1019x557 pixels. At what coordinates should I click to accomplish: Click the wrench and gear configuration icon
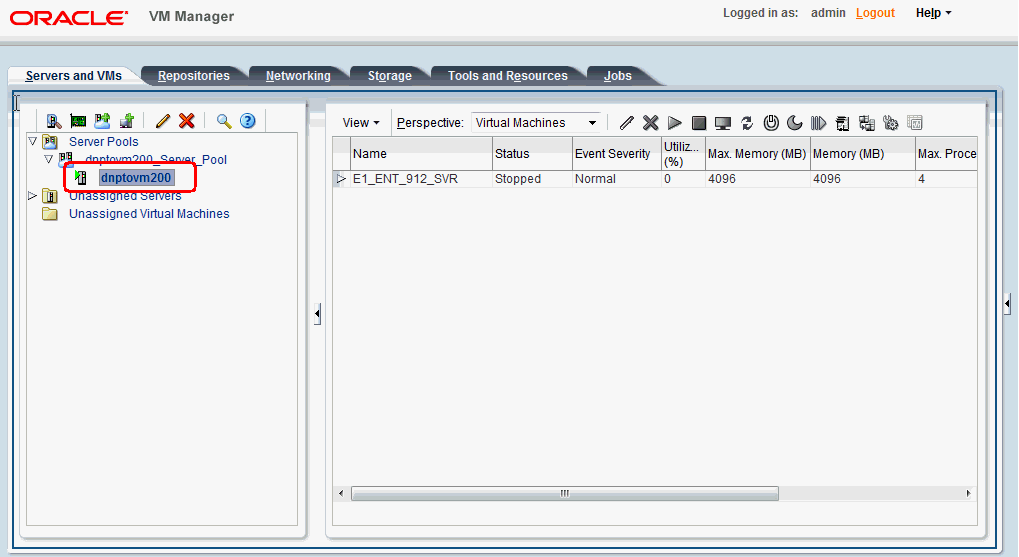(890, 123)
